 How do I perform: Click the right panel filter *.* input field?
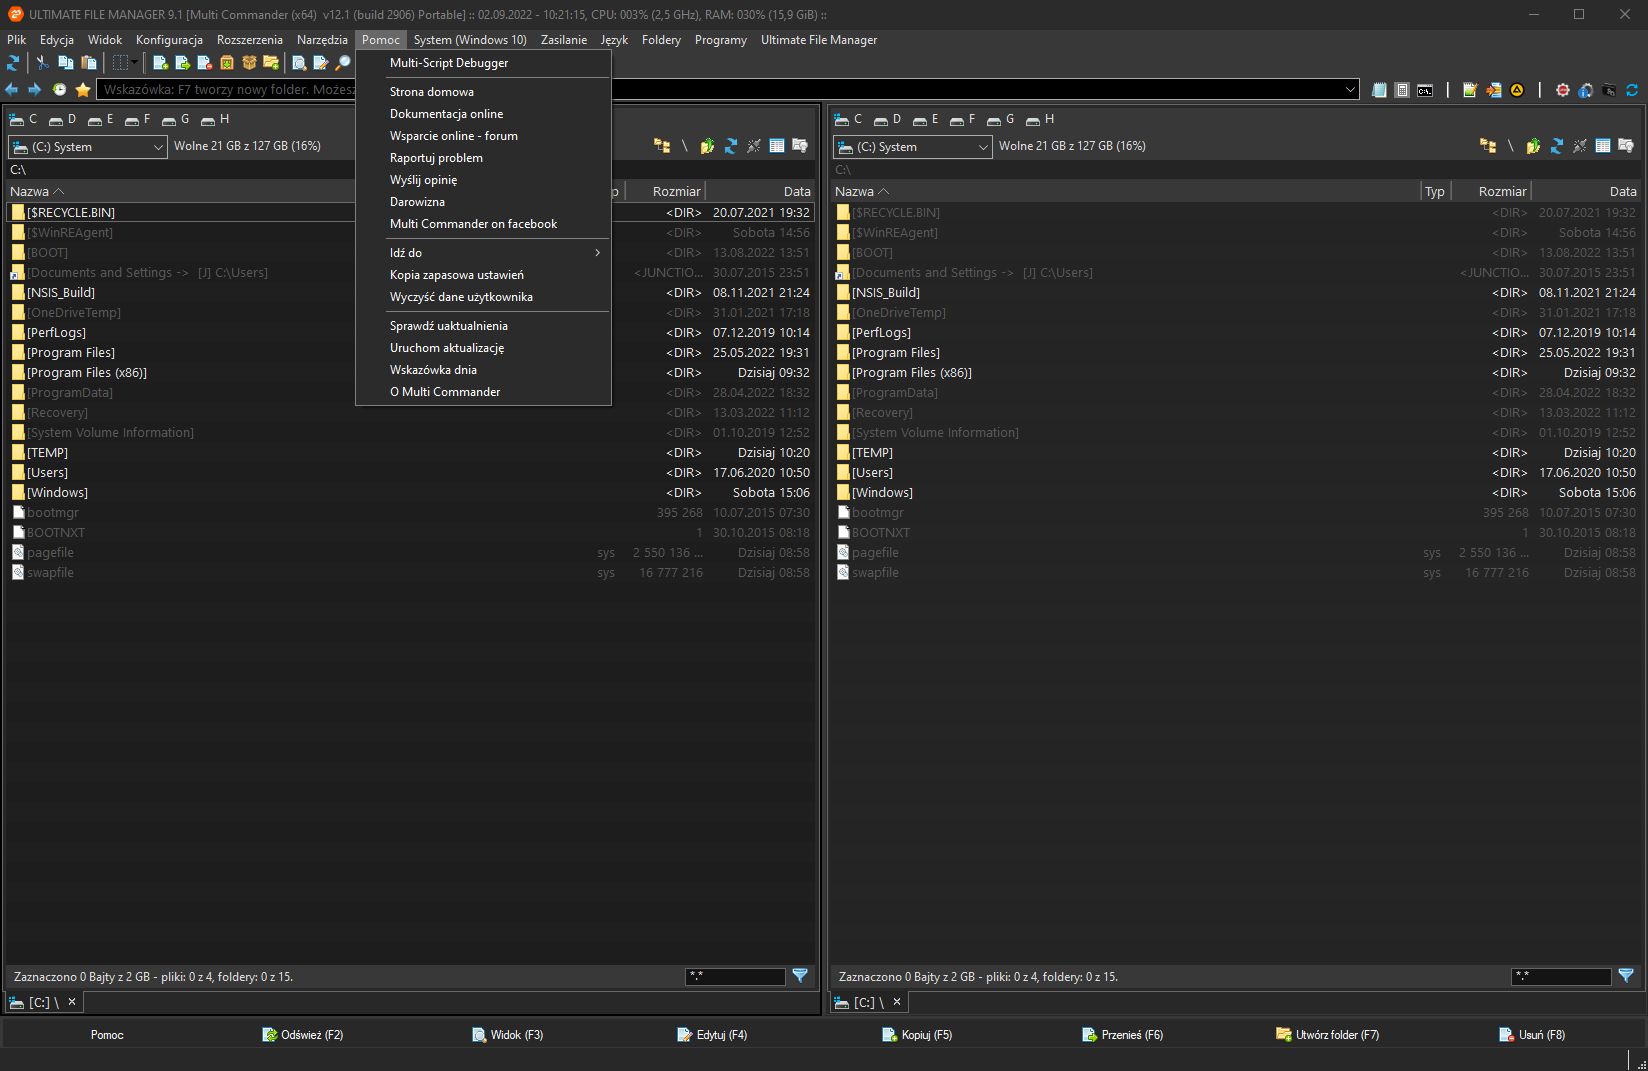click(x=1561, y=976)
